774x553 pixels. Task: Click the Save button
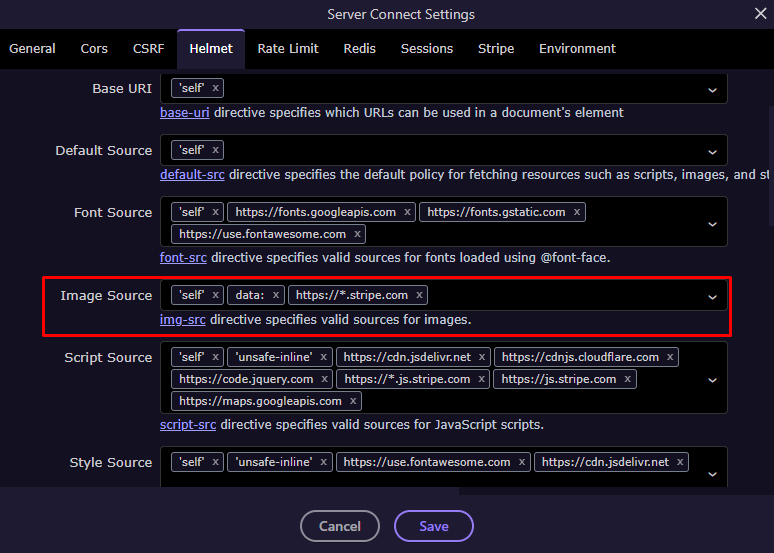coord(434,526)
